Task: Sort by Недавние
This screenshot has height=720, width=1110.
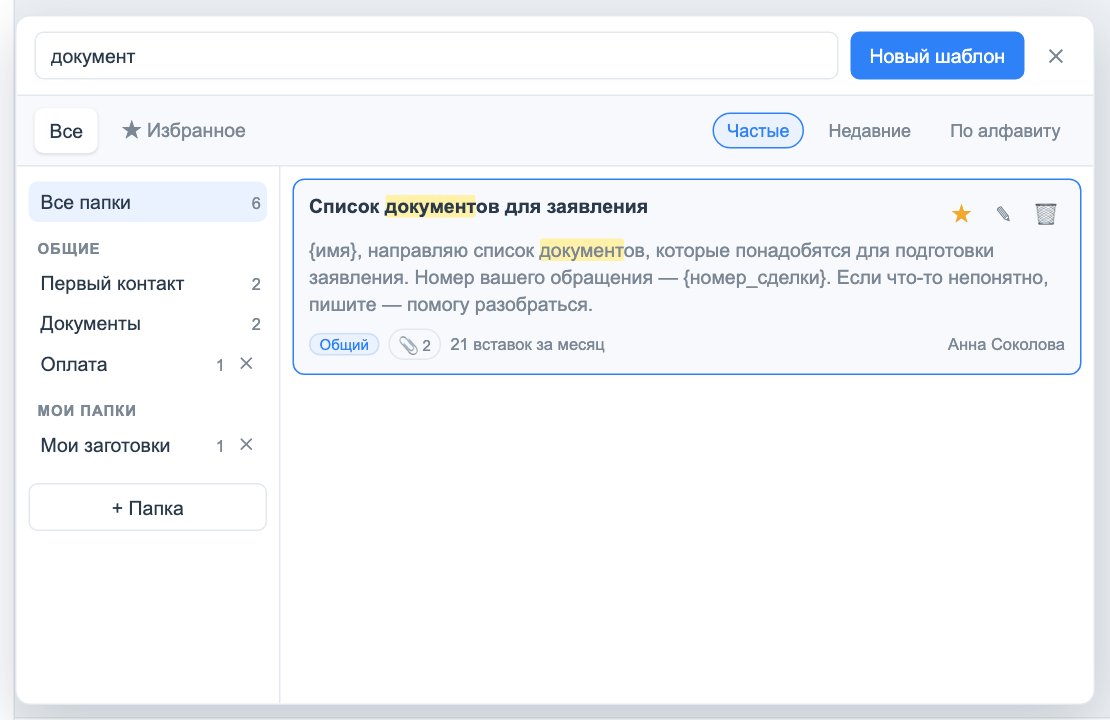Action: pyautogui.click(x=869, y=131)
